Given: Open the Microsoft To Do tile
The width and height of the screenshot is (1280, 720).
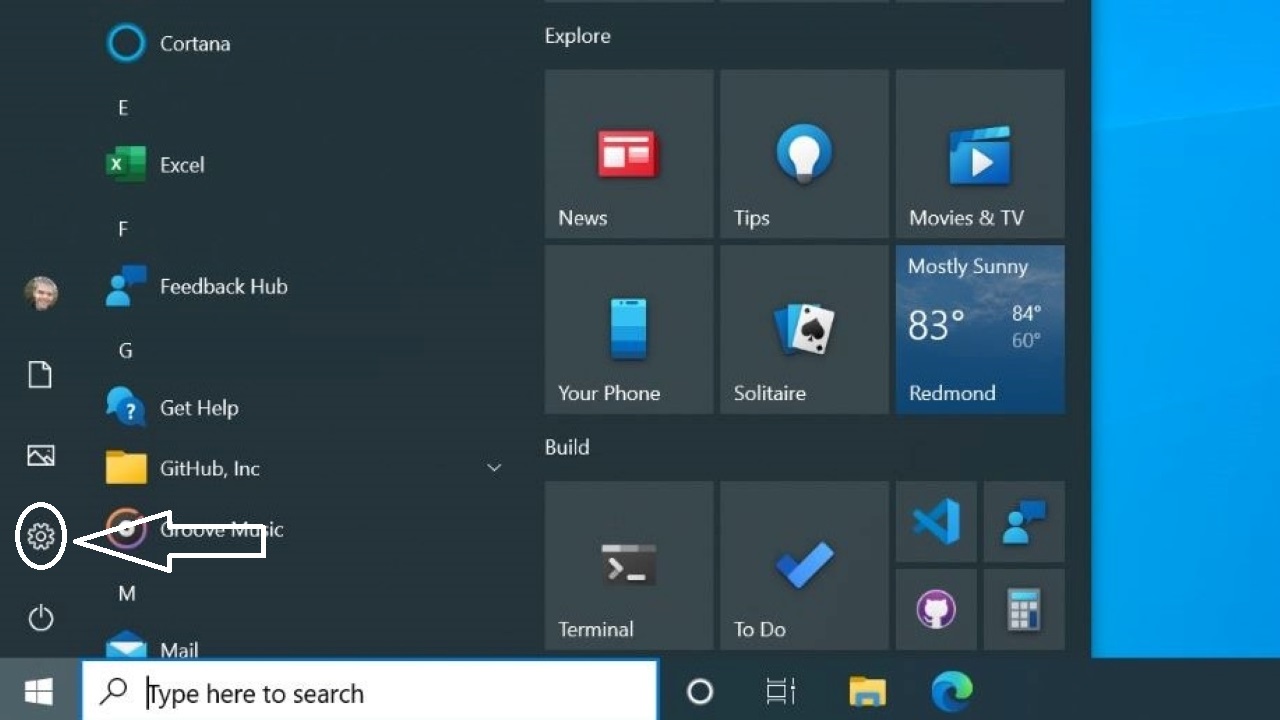Looking at the screenshot, I should click(x=803, y=565).
